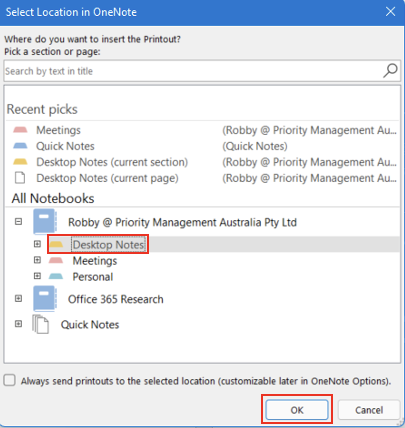Screen dimensions: 405x428
Task: Click the Cancel button
Action: point(369,410)
